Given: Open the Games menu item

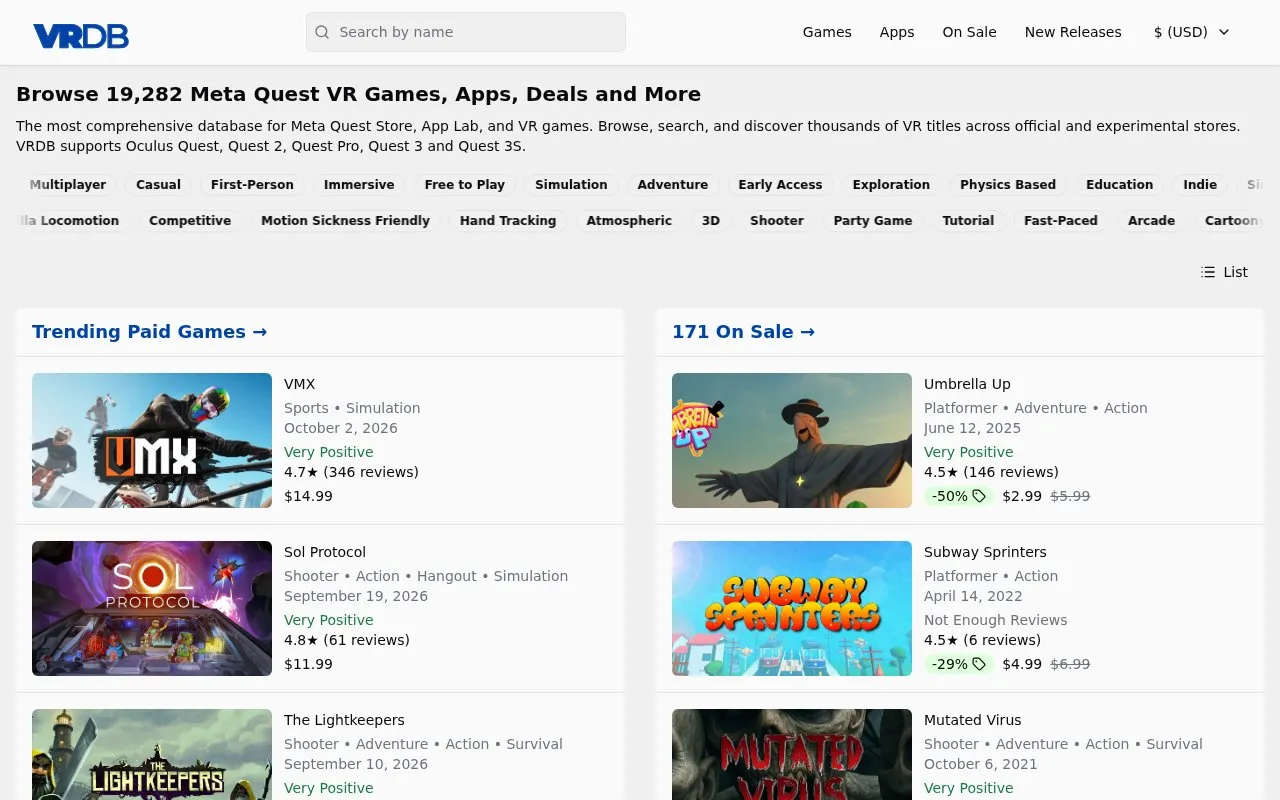Looking at the screenshot, I should tap(827, 32).
